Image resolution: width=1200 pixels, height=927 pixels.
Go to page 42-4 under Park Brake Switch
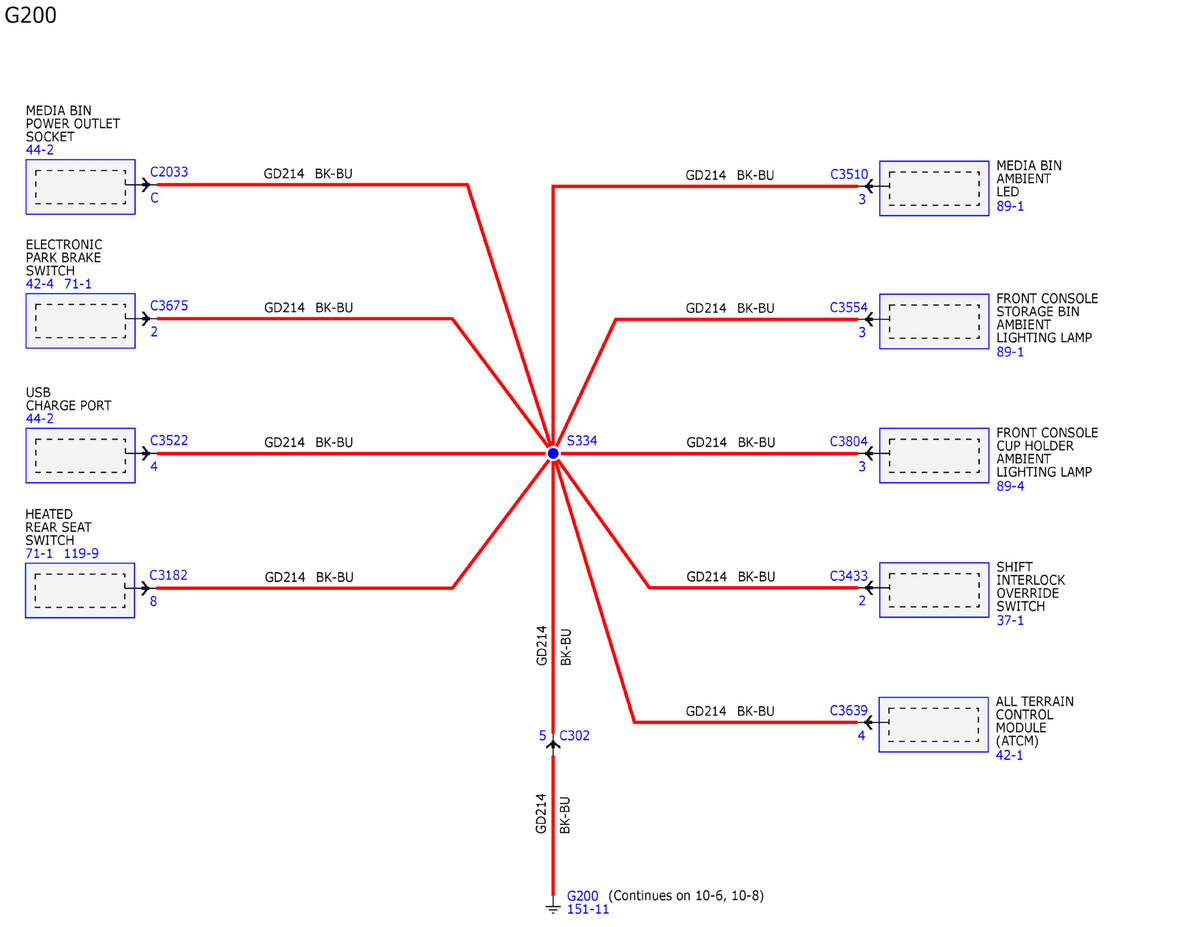(41, 284)
